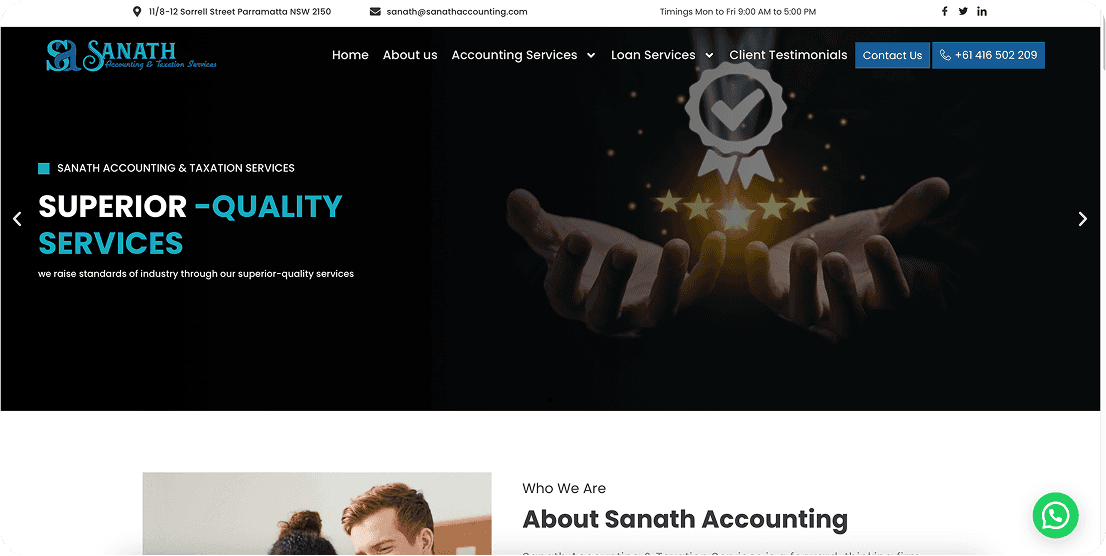Click the envelope email icon

(375, 11)
